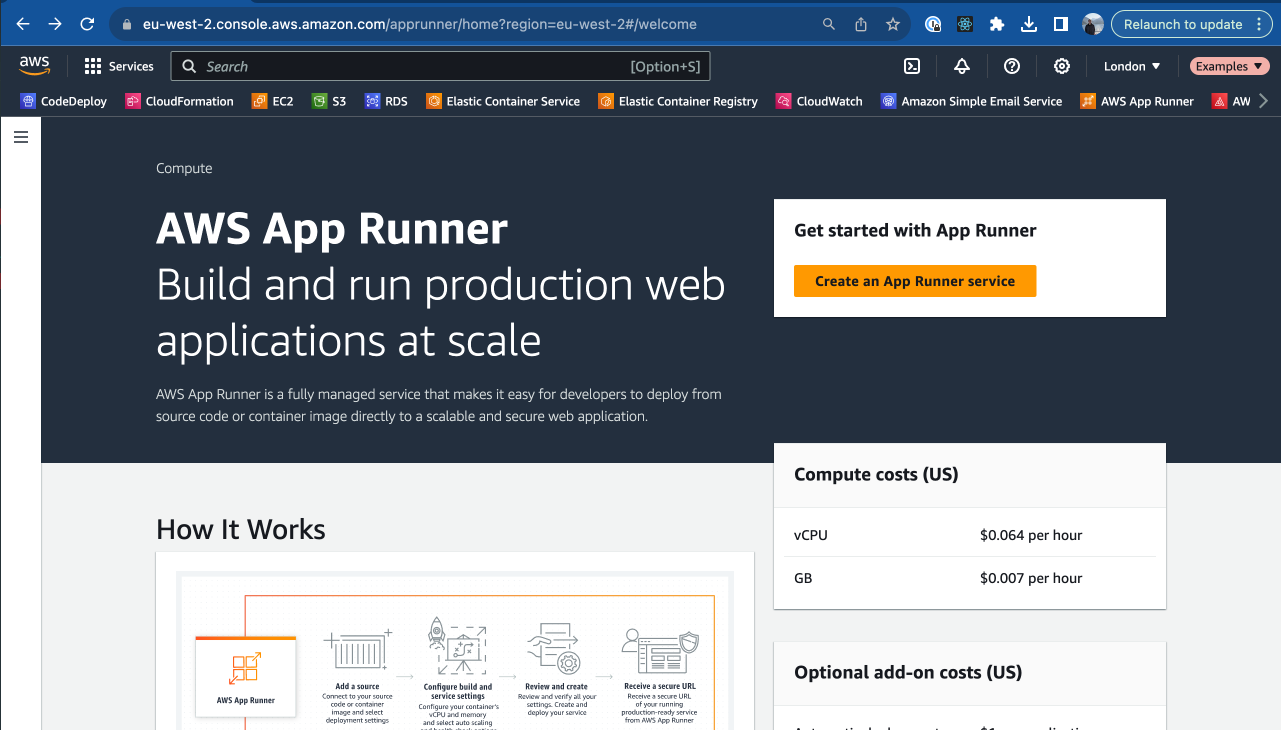Click the Optional add-on costs (US) heading
Image resolution: width=1281 pixels, height=730 pixels.
click(x=908, y=672)
